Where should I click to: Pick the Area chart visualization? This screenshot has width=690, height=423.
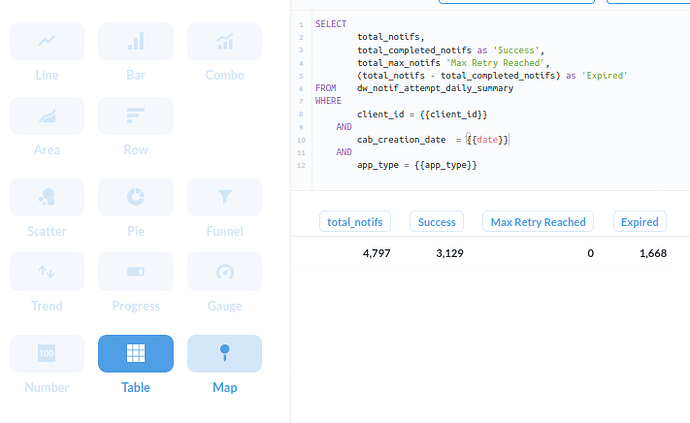click(x=47, y=116)
